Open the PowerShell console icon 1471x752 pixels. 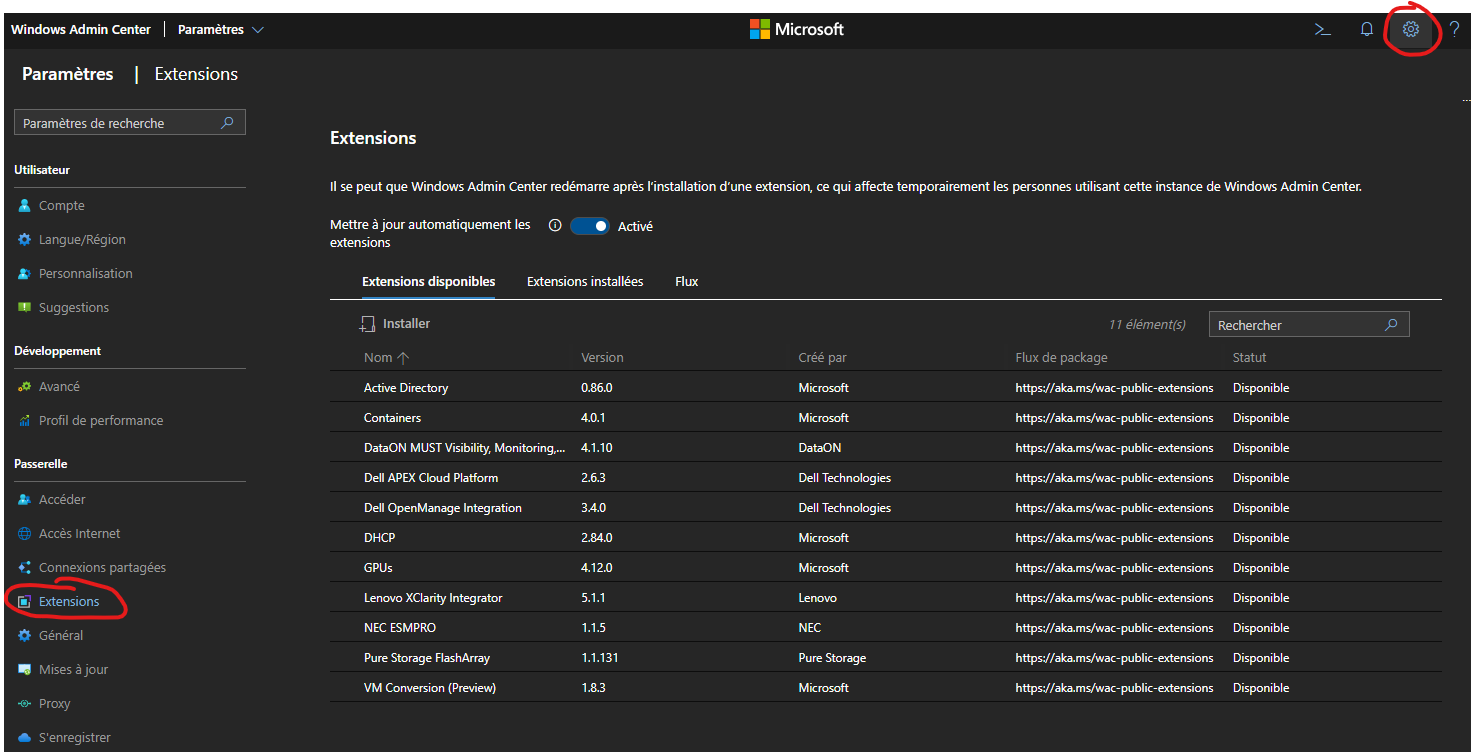[1322, 29]
